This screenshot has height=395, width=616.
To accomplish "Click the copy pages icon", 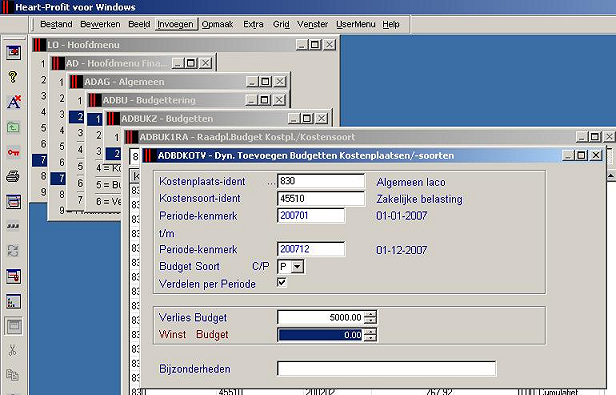I will [13, 375].
